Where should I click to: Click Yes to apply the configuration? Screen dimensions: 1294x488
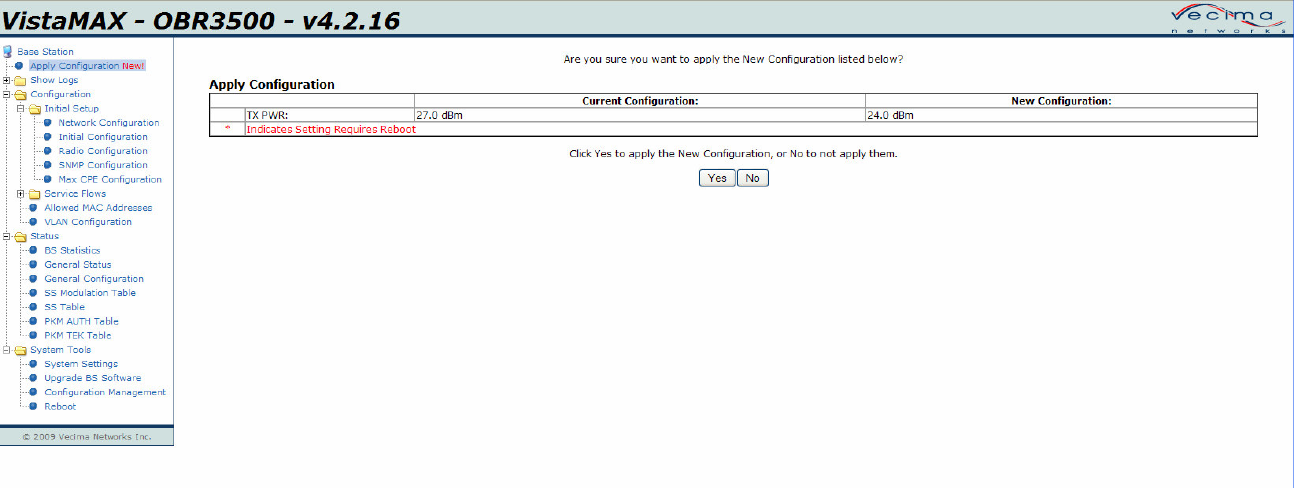point(717,178)
